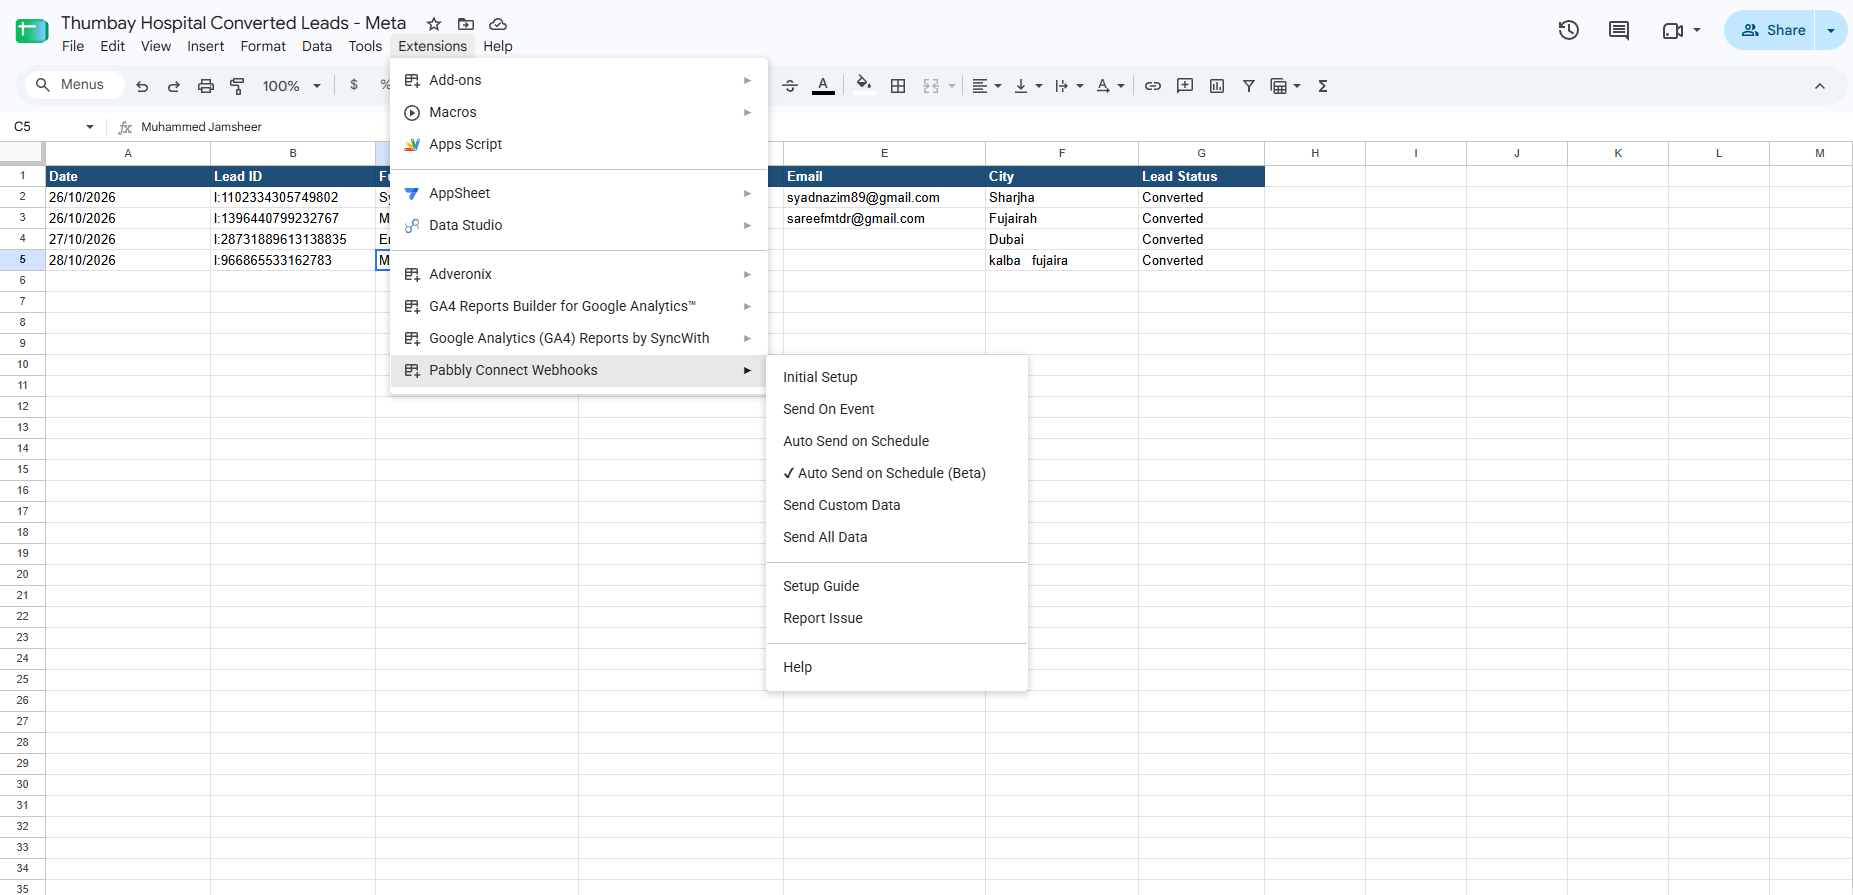Image resolution: width=1853 pixels, height=895 pixels.
Task: Apply strikethrough formatting
Action: 790,86
